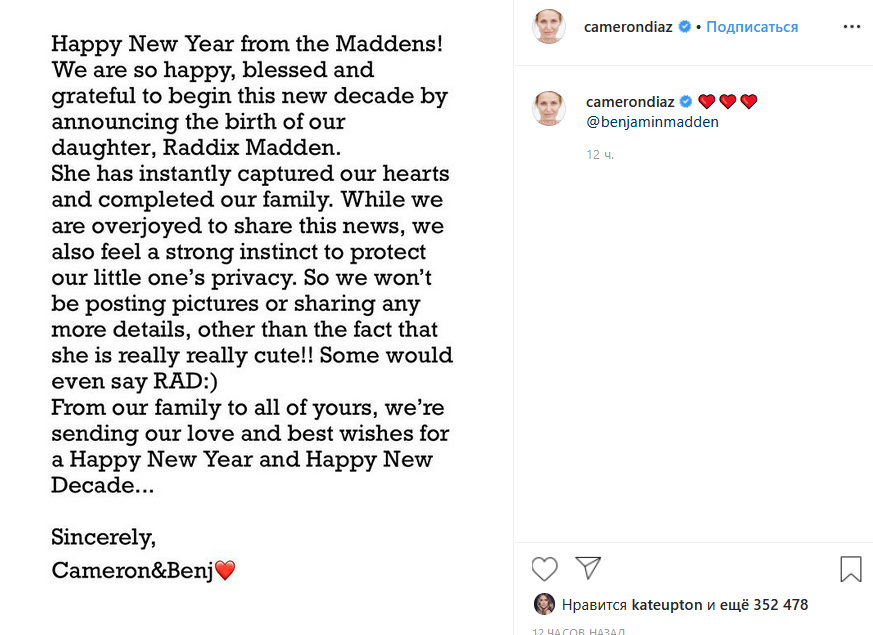The height and width of the screenshot is (635, 873).
Task: Share the post via paper plane icon
Action: click(588, 568)
